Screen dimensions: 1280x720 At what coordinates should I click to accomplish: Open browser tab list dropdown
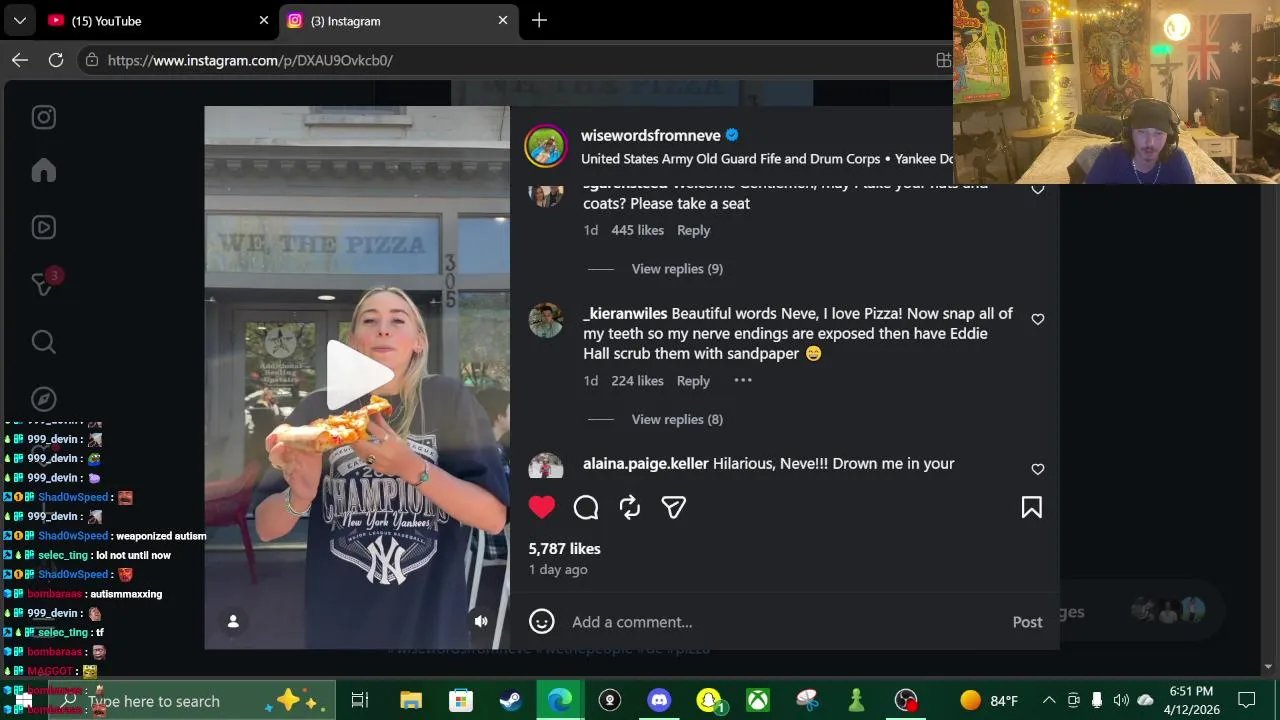pos(19,20)
